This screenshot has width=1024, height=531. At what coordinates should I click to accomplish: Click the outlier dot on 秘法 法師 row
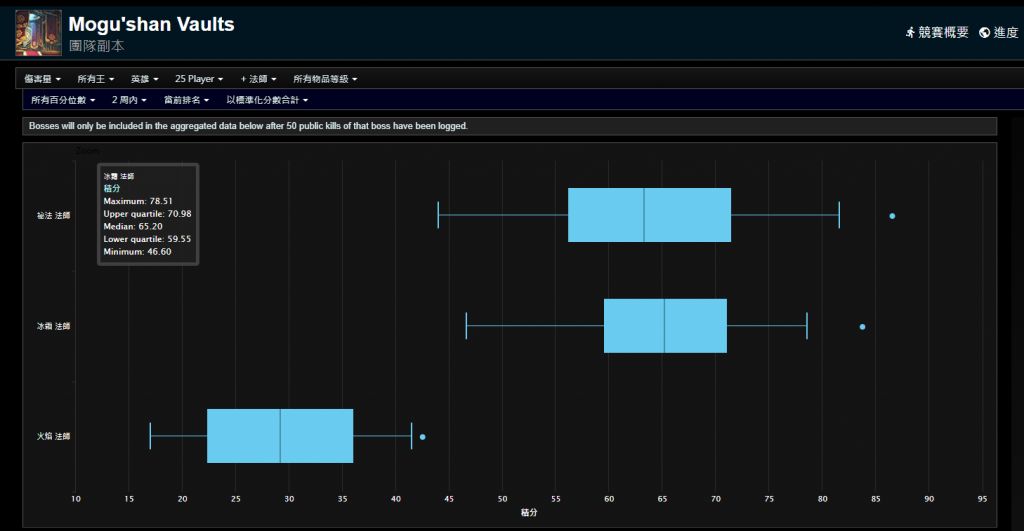point(892,216)
